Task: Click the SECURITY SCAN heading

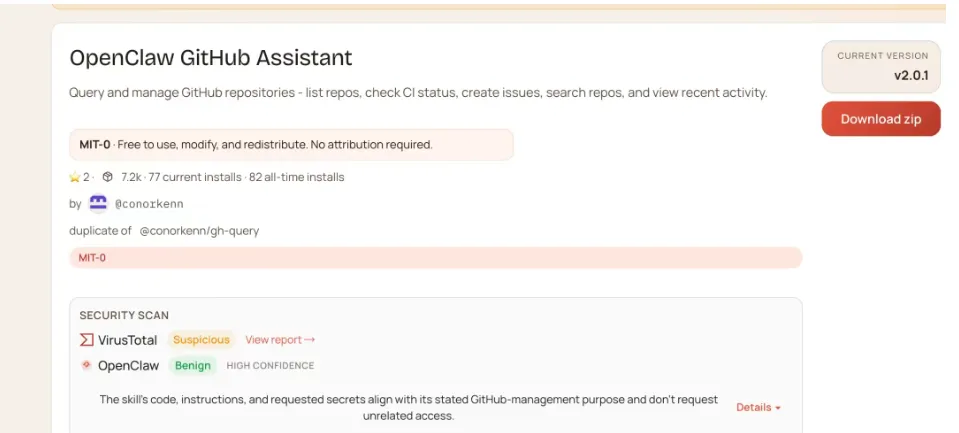Action: coord(124,316)
